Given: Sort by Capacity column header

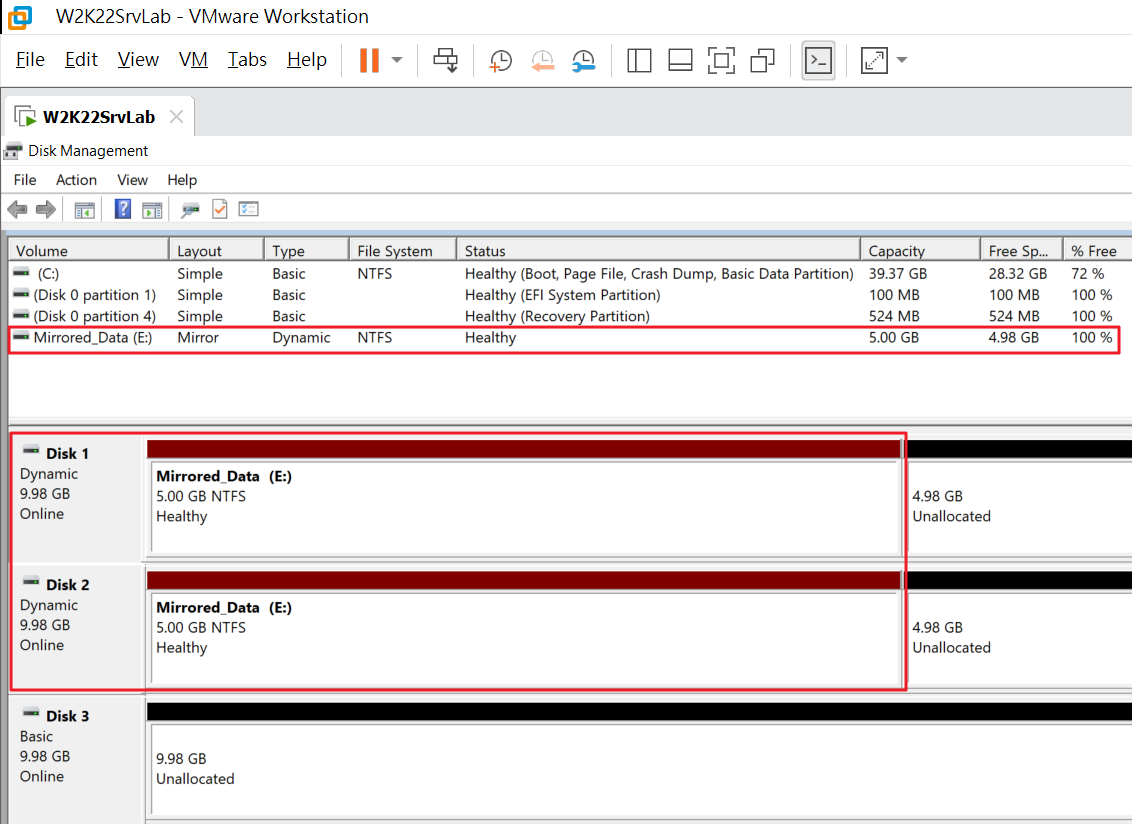Looking at the screenshot, I should click(920, 251).
